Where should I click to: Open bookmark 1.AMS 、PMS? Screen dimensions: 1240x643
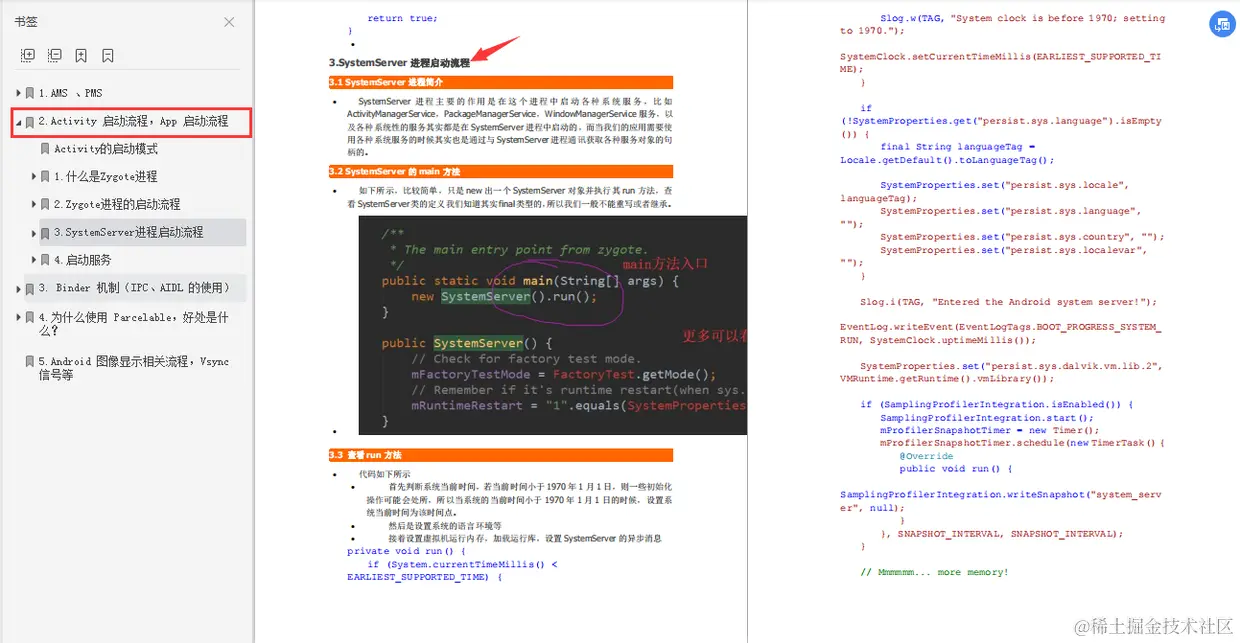pos(70,93)
